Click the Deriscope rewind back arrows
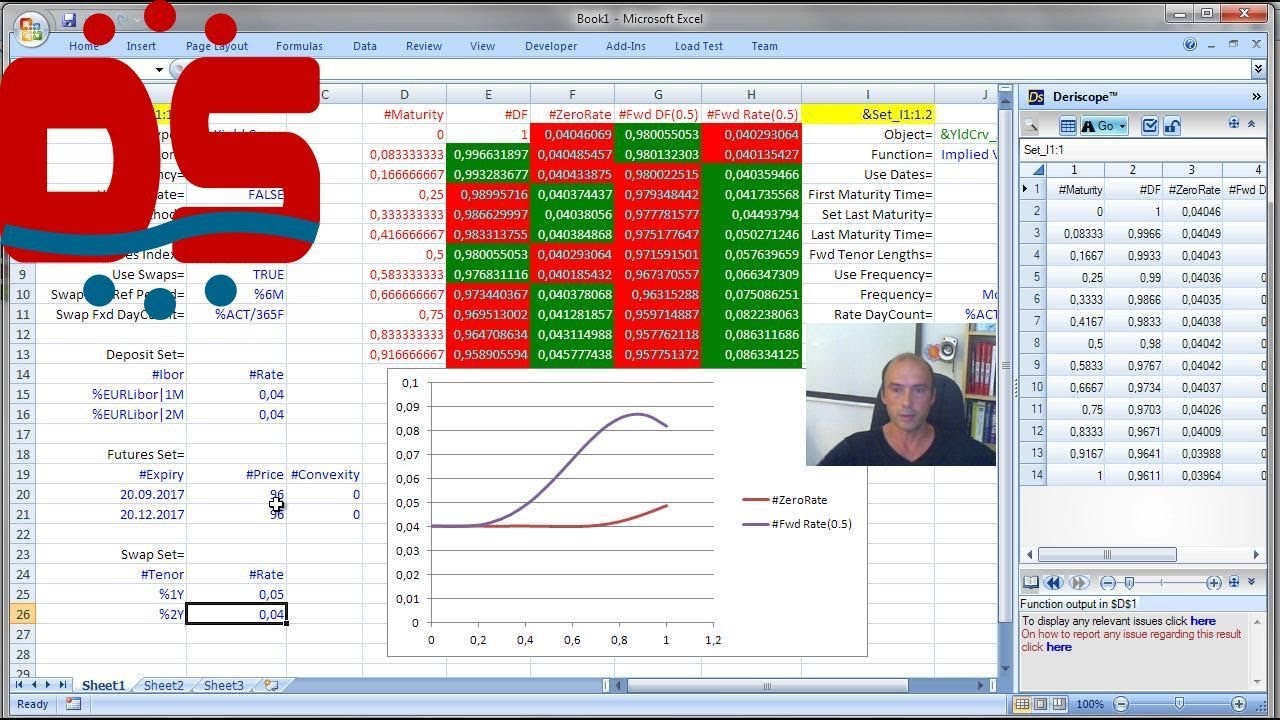The width and height of the screenshot is (1280, 720). 1053,582
